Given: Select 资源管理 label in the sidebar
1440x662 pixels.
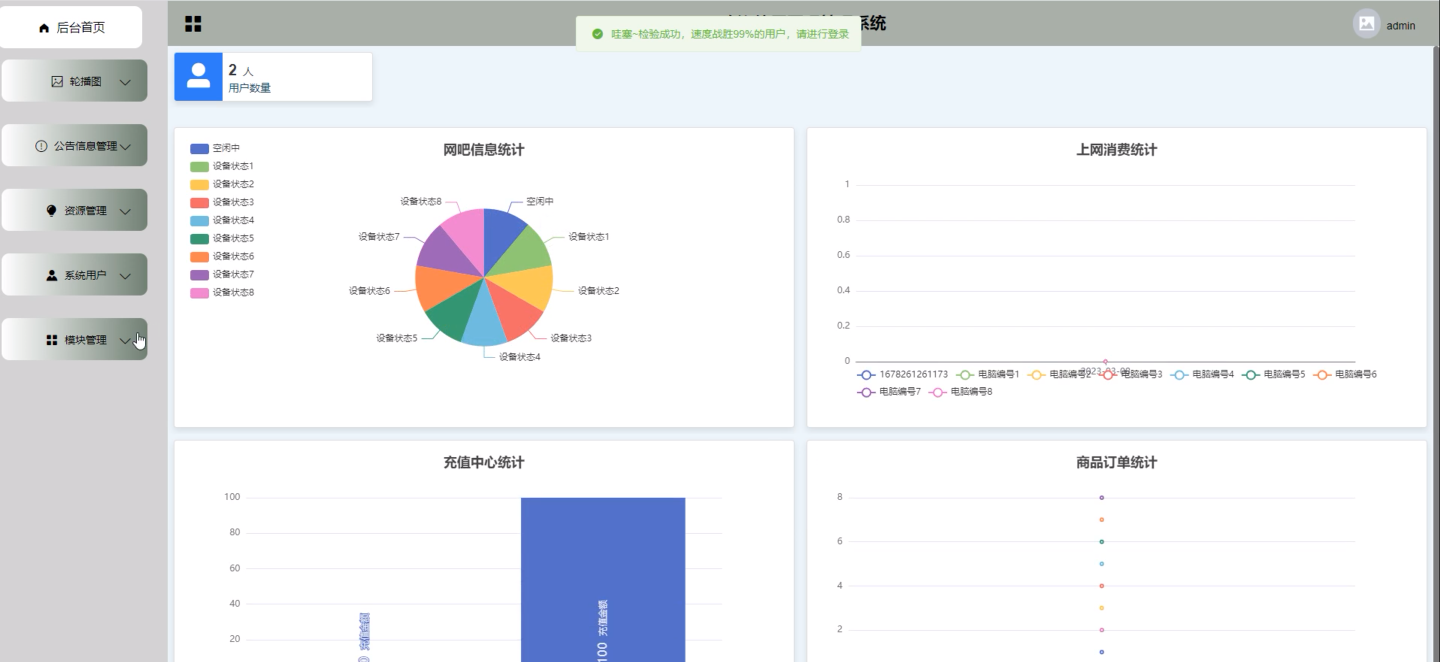Looking at the screenshot, I should 86,211.
